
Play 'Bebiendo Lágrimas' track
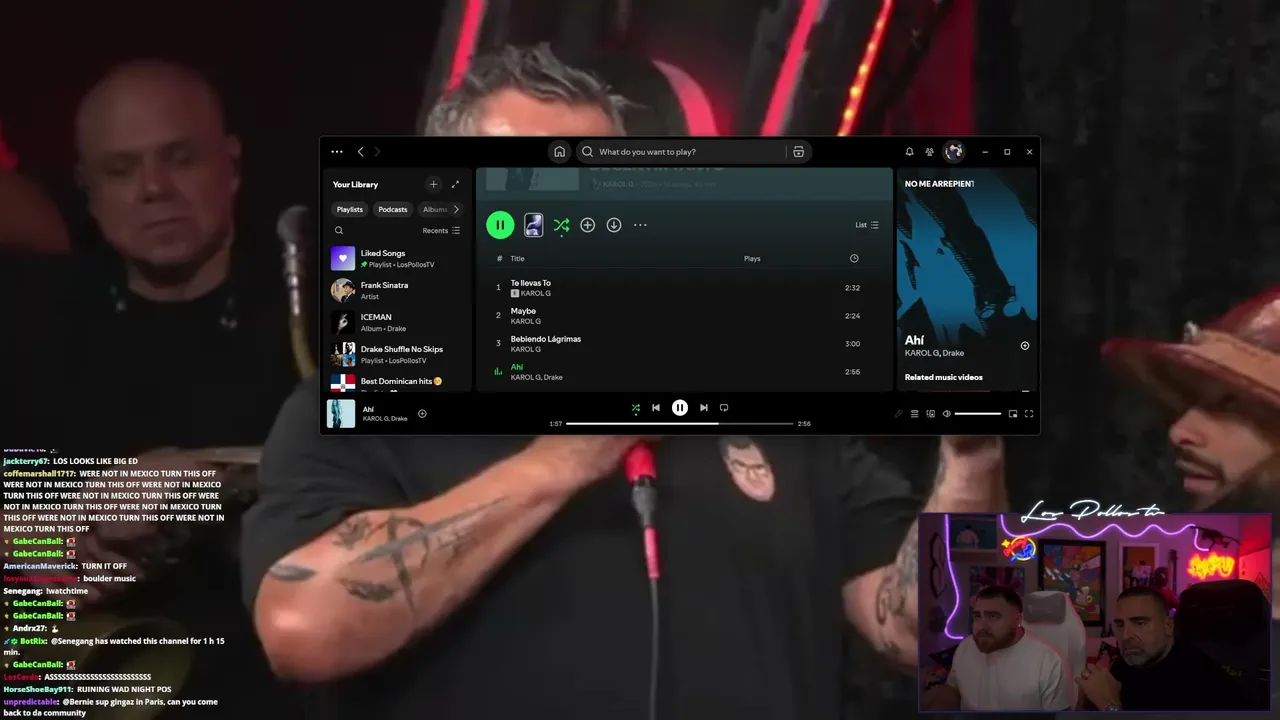pyautogui.click(x=684, y=344)
